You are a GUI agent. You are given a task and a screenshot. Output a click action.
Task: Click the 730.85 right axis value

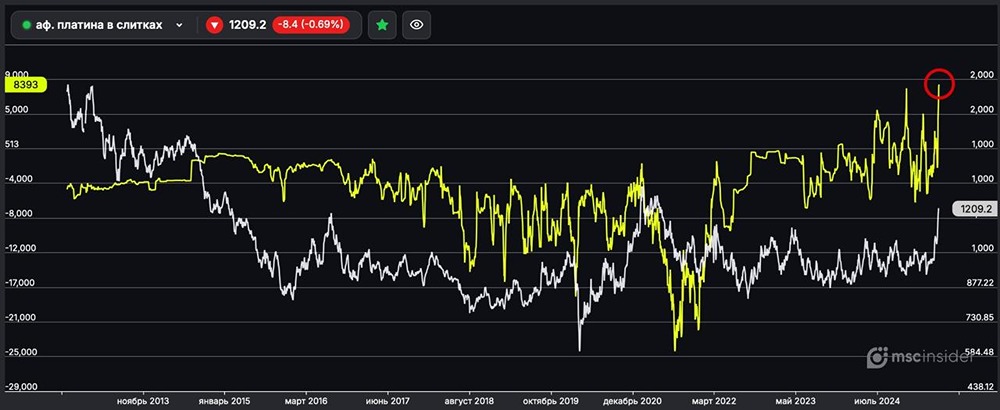(x=978, y=317)
